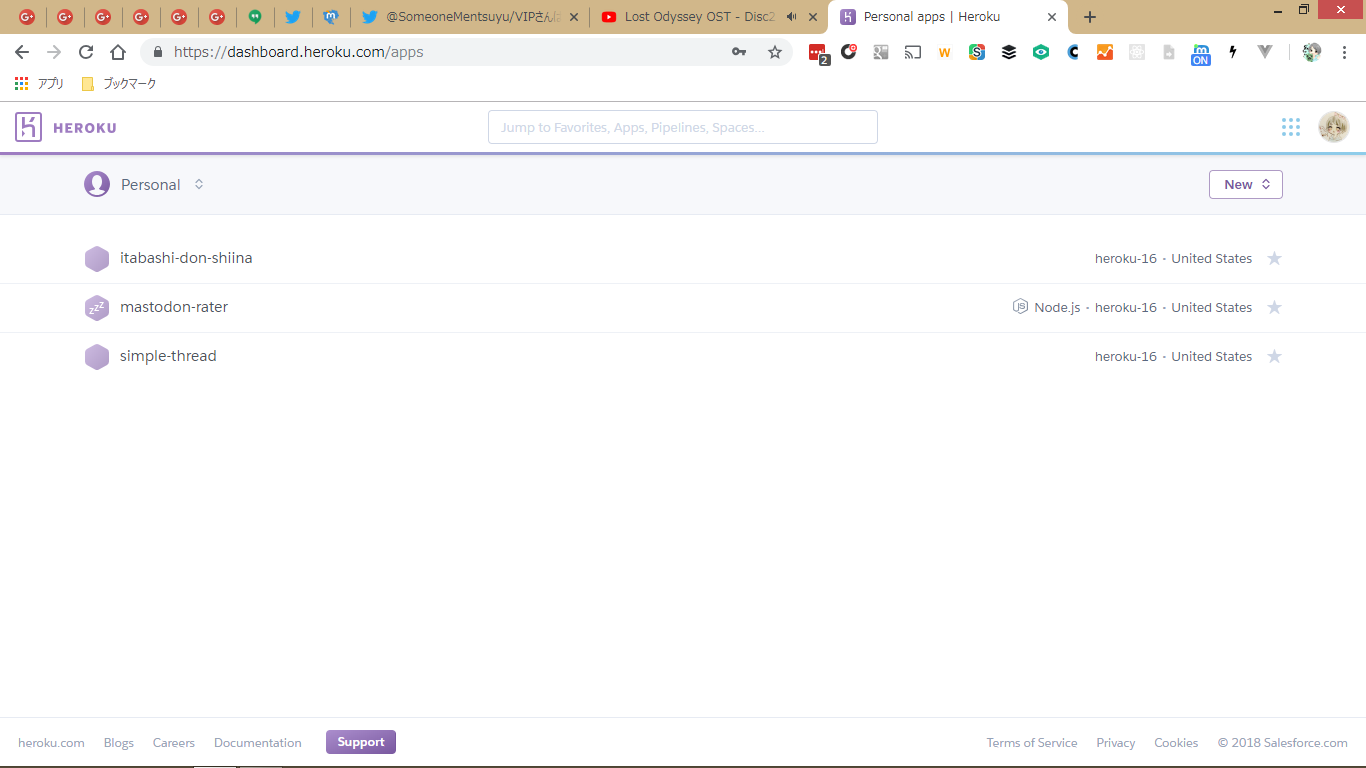The width and height of the screenshot is (1366, 768).
Task: Open the Heroku apps grid menu
Action: (1291, 127)
